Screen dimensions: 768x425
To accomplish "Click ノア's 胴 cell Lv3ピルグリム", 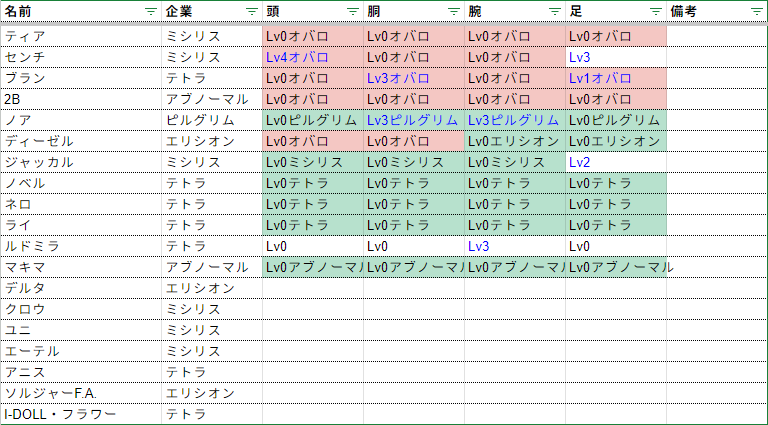I will pos(413,120).
